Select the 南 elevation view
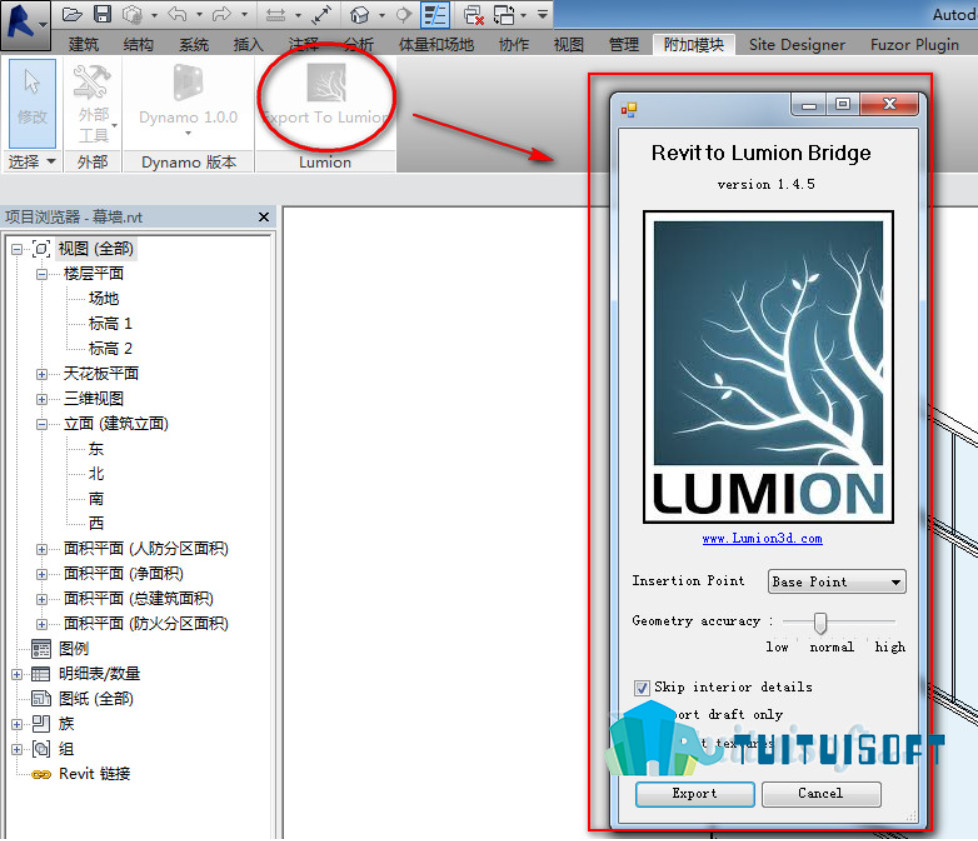Image resolution: width=978 pixels, height=841 pixels. pos(96,499)
